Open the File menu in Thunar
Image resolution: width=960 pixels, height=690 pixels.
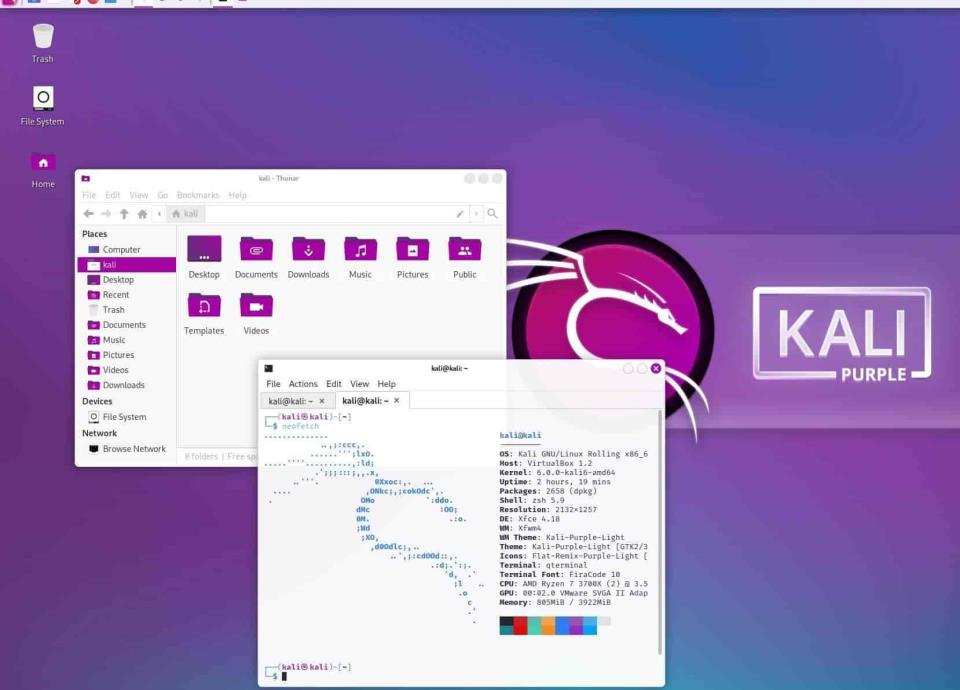click(x=89, y=195)
